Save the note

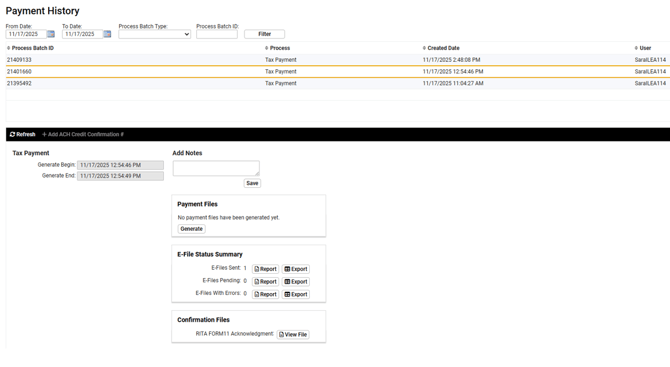pyautogui.click(x=252, y=183)
